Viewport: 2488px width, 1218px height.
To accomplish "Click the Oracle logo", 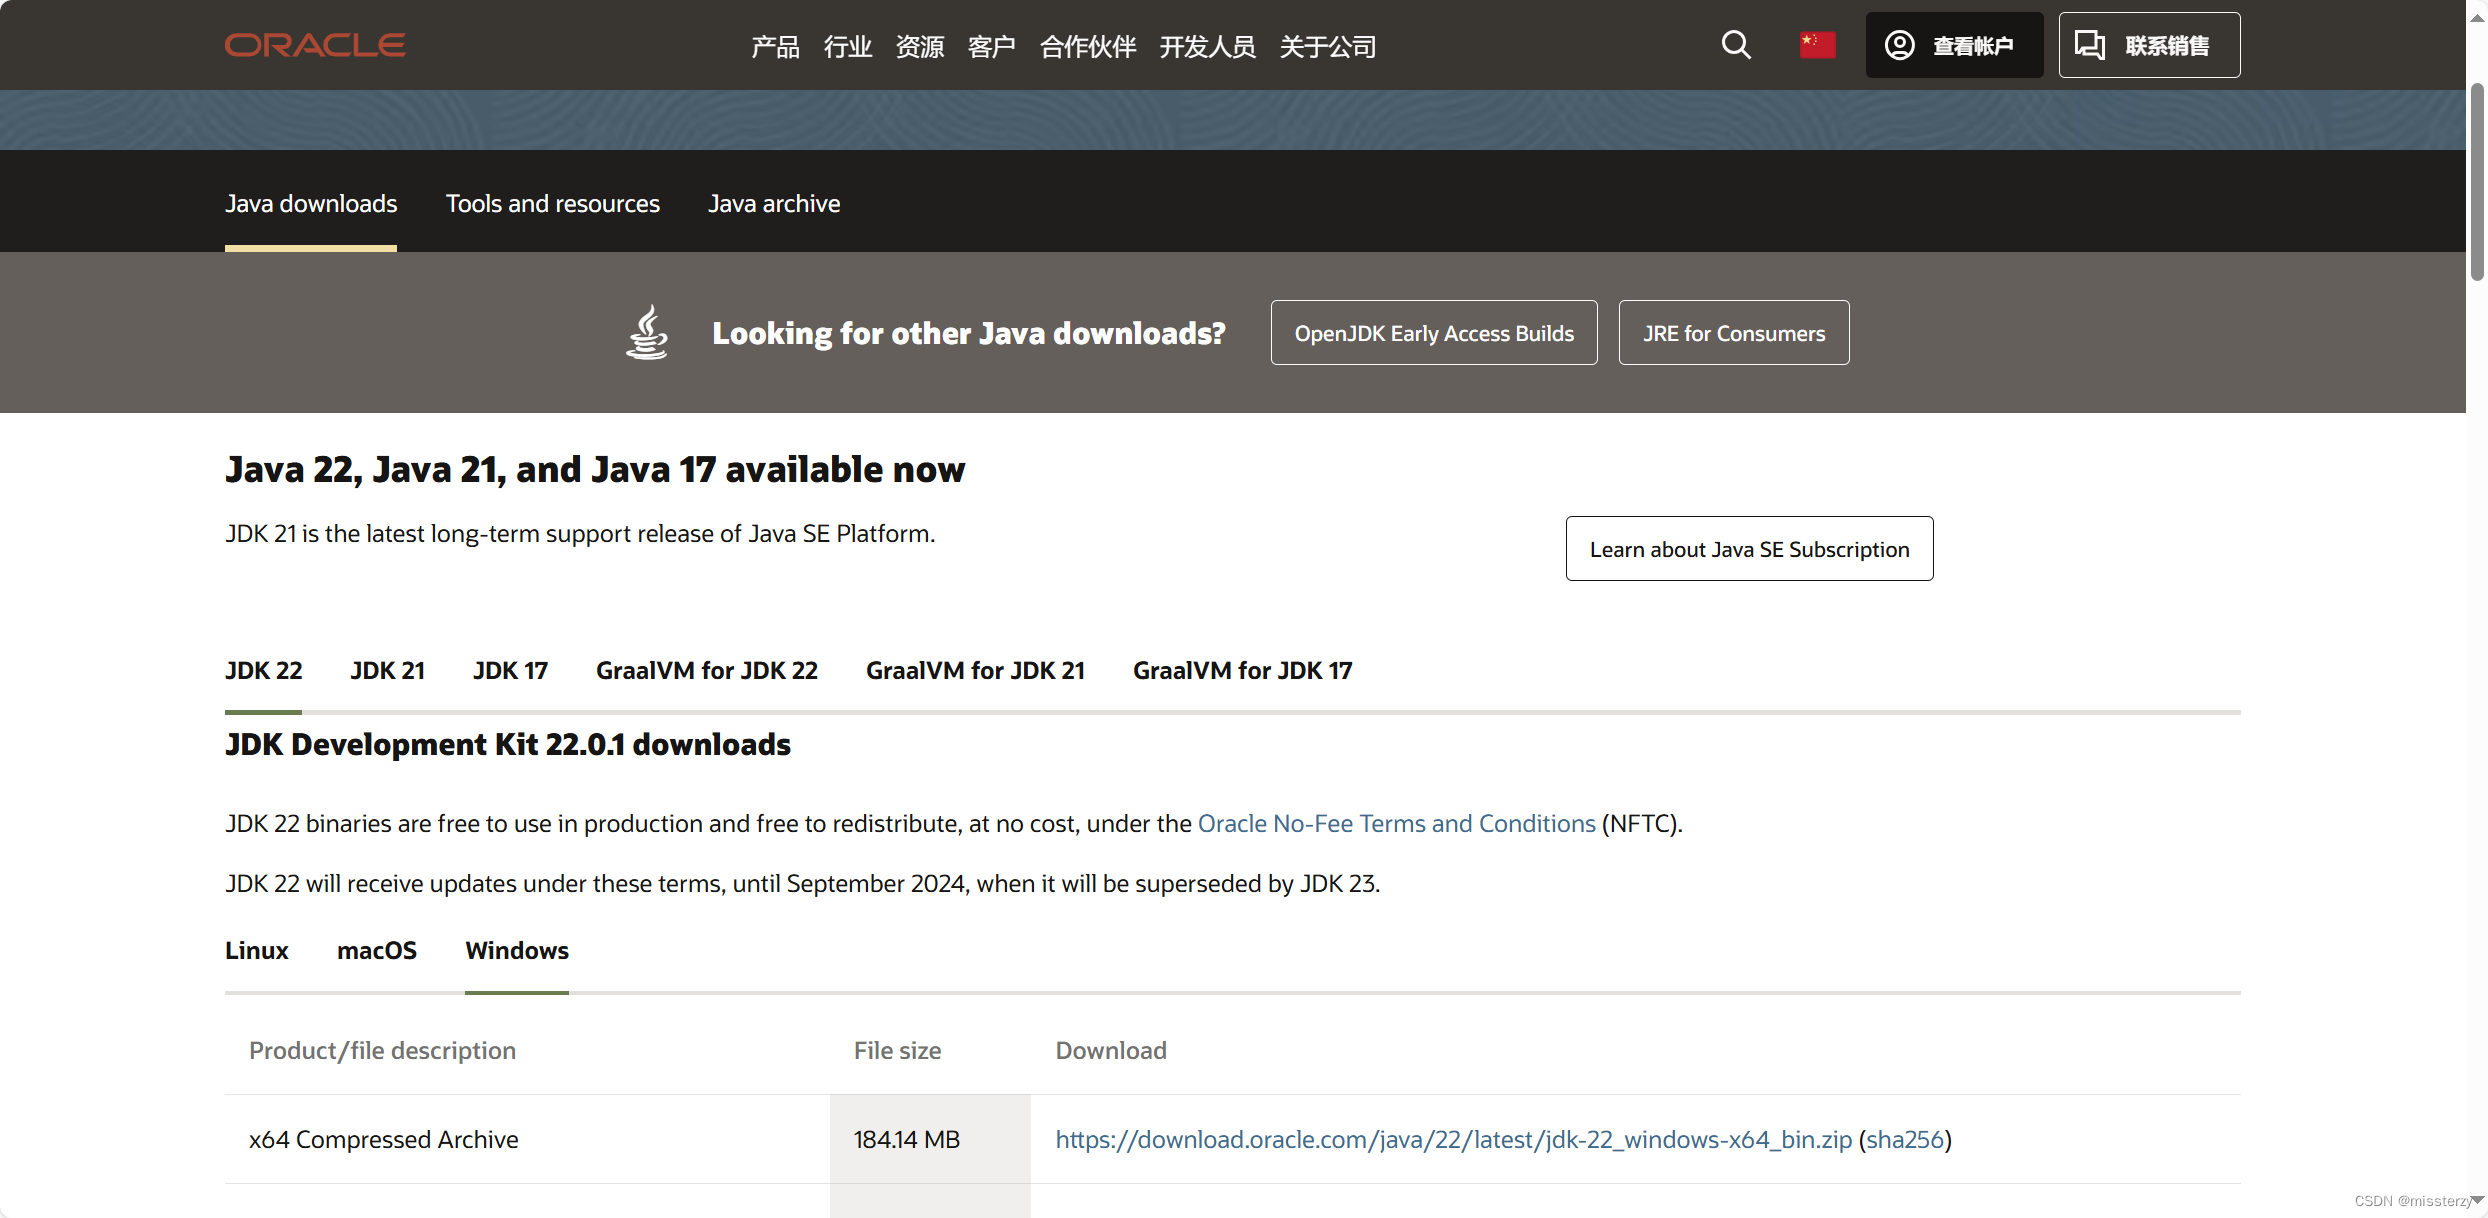I will pyautogui.click(x=315, y=45).
